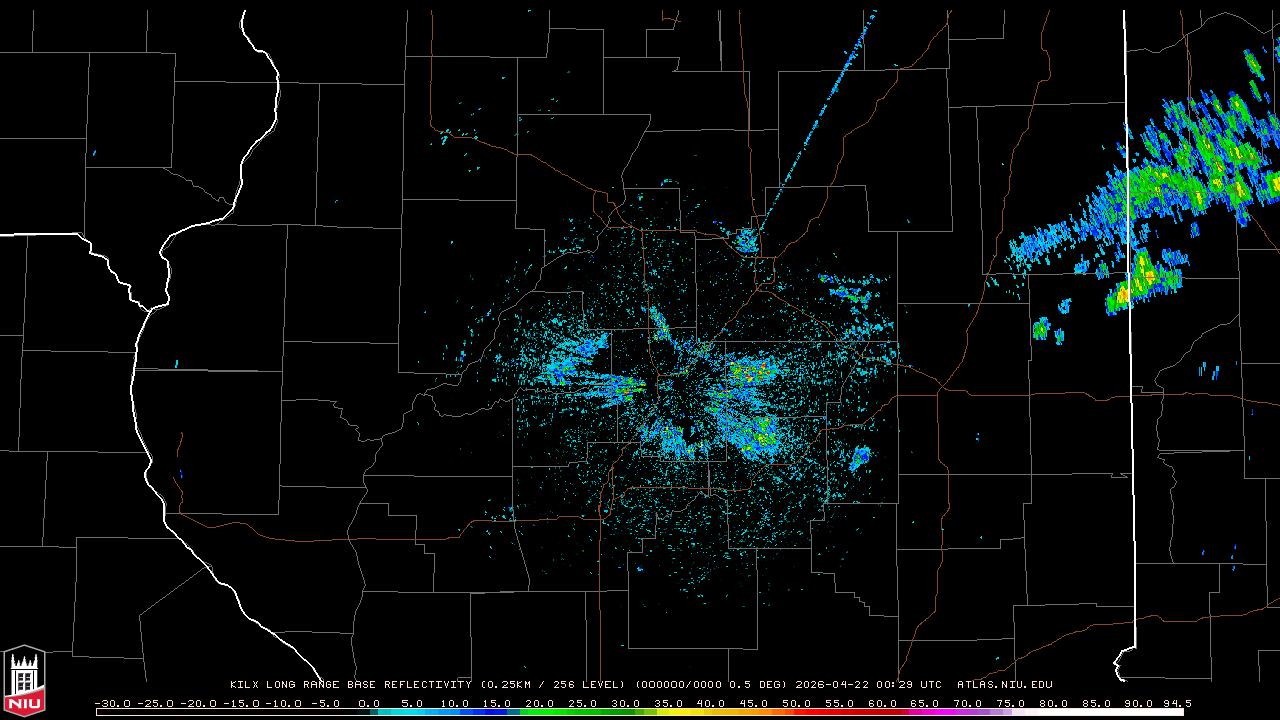This screenshot has height=720, width=1280.
Task: Click the (000000/0000 0.5 DEG) text
Action: click(x=711, y=685)
